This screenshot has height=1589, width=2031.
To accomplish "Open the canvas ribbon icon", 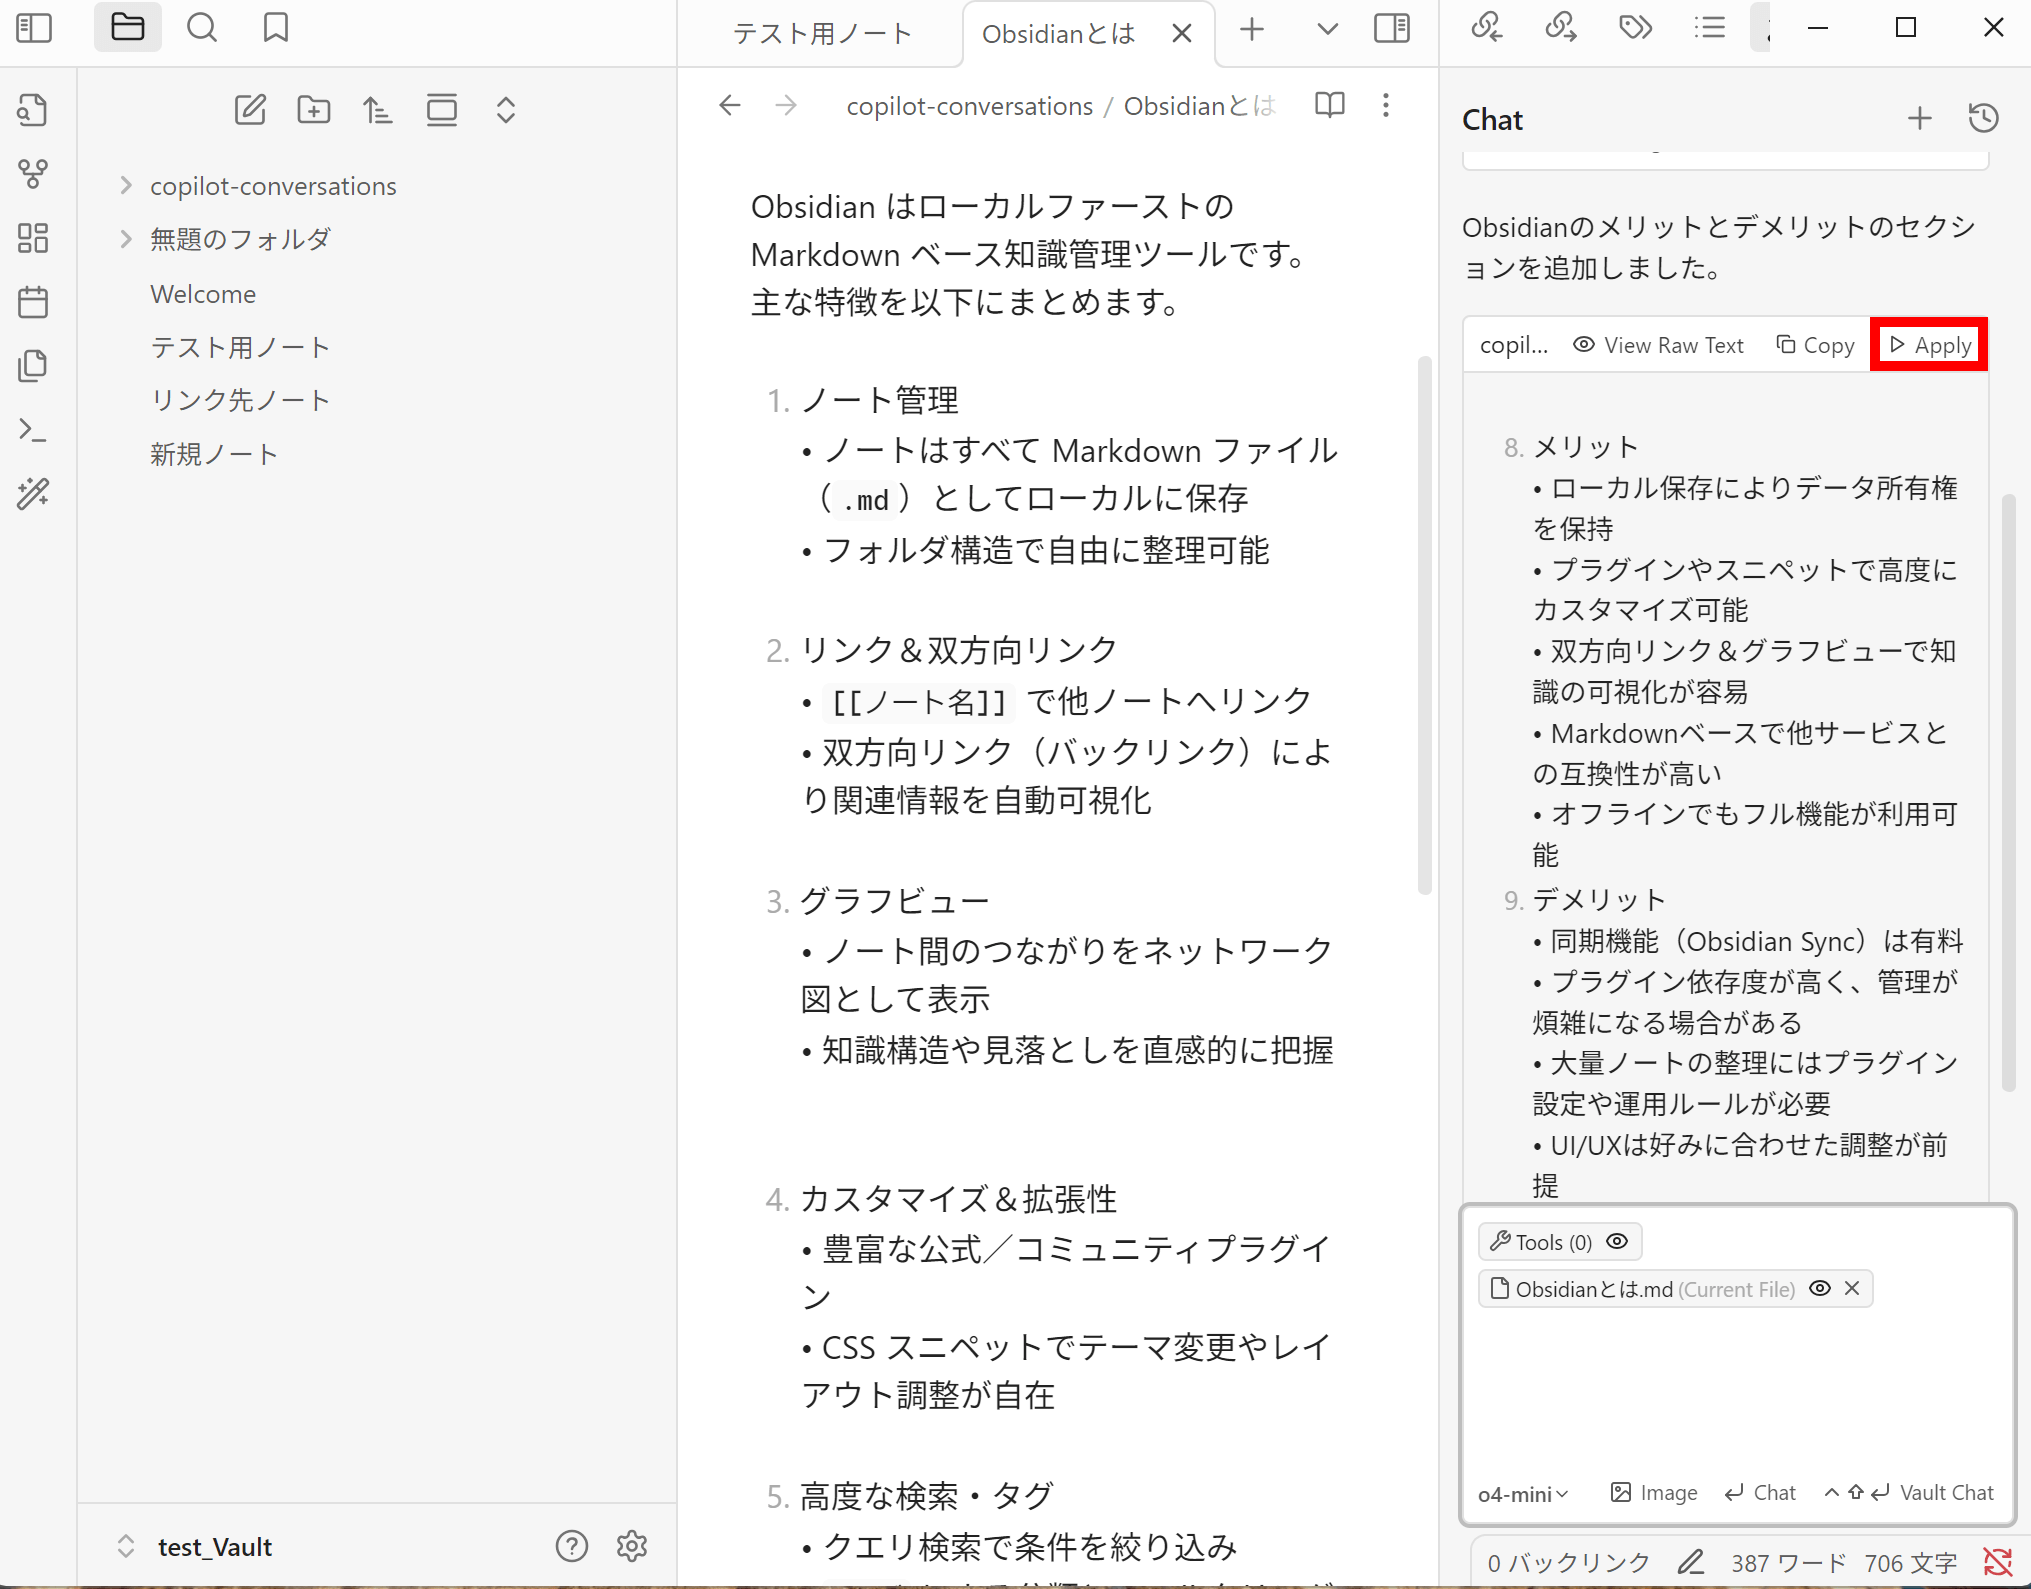I will click(33, 238).
